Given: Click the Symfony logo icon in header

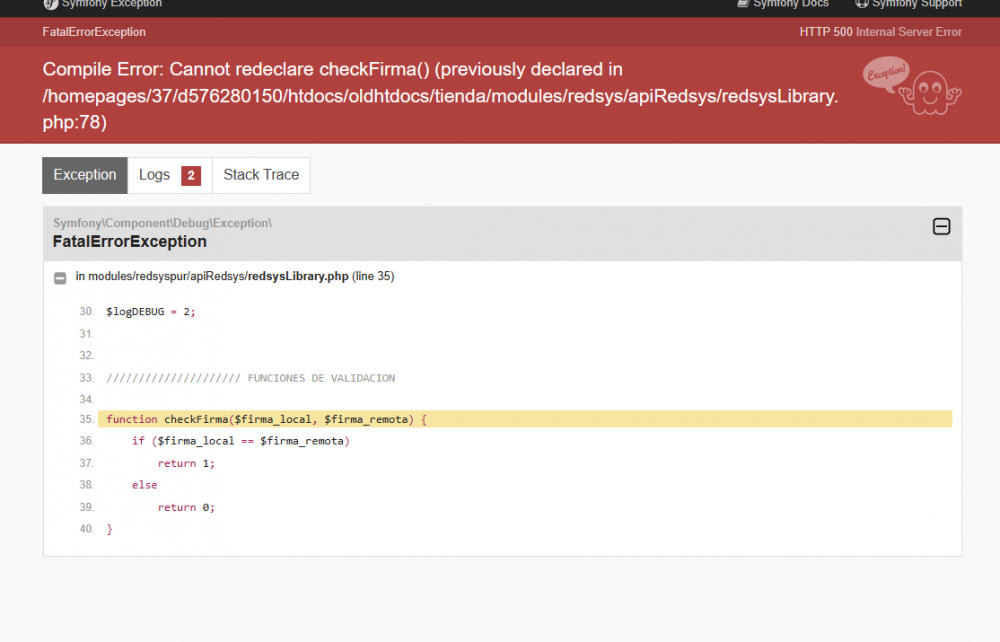Looking at the screenshot, I should [x=50, y=4].
